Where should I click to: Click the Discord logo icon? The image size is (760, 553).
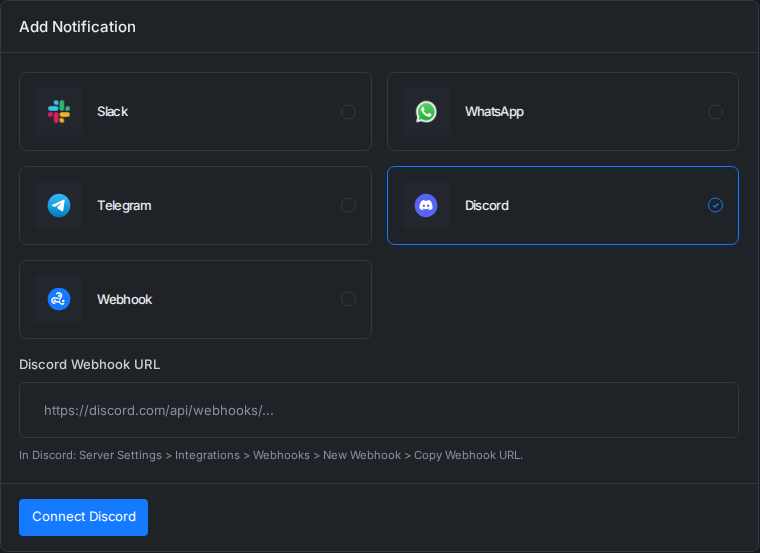coord(426,205)
